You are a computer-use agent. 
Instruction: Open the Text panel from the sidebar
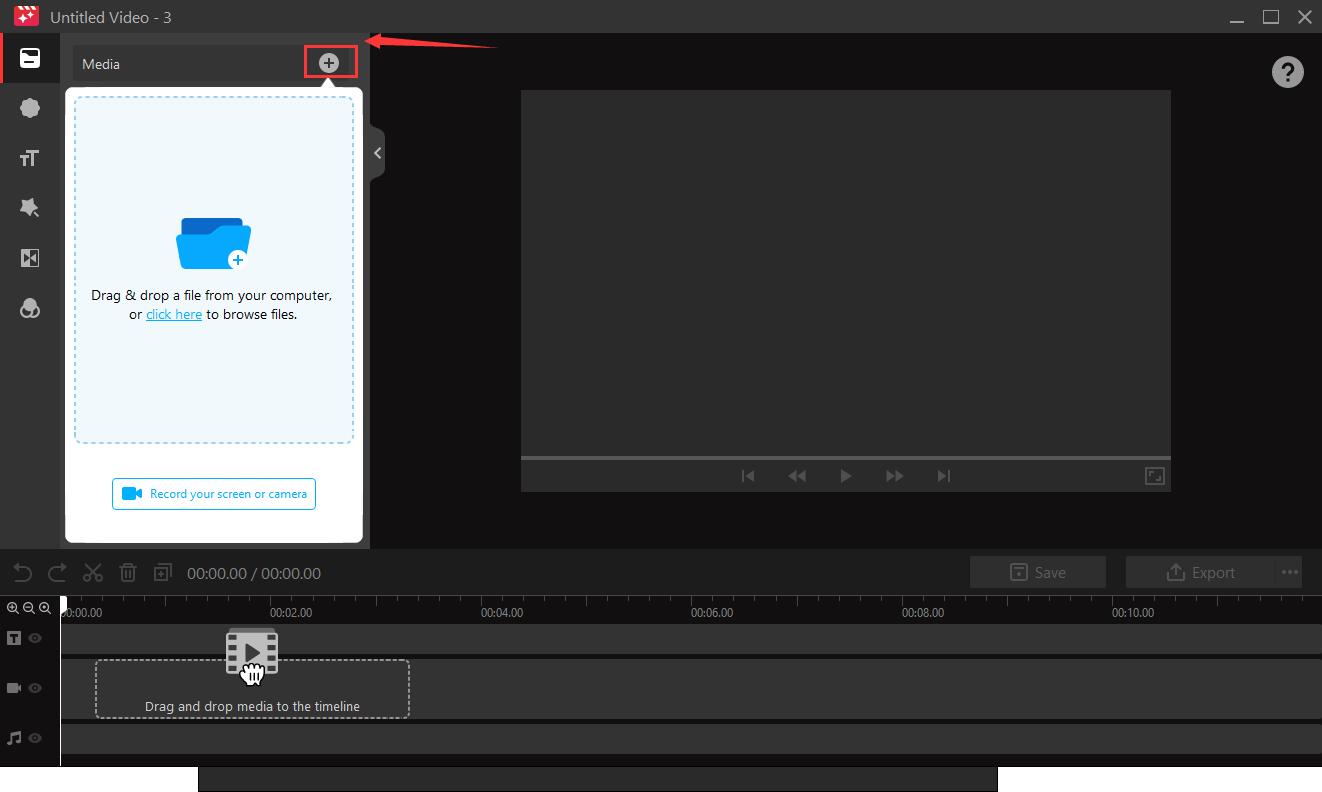[30, 158]
